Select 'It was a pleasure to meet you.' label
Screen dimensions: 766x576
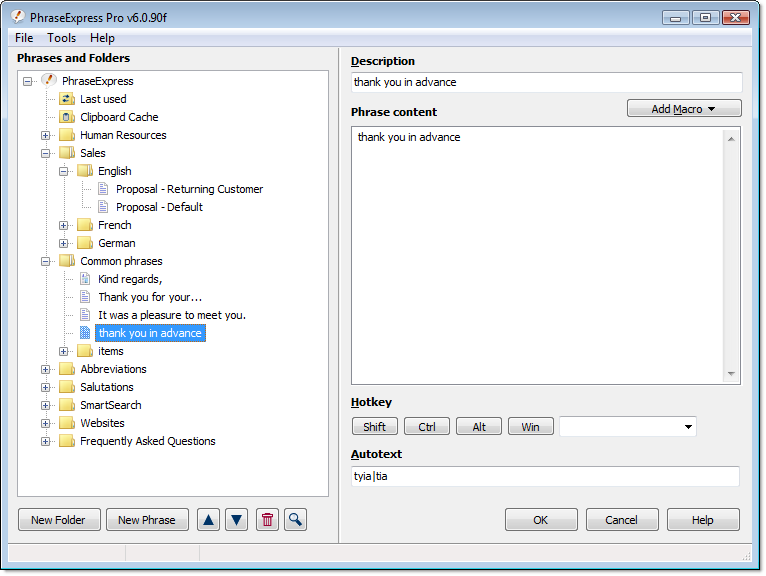click(x=172, y=315)
